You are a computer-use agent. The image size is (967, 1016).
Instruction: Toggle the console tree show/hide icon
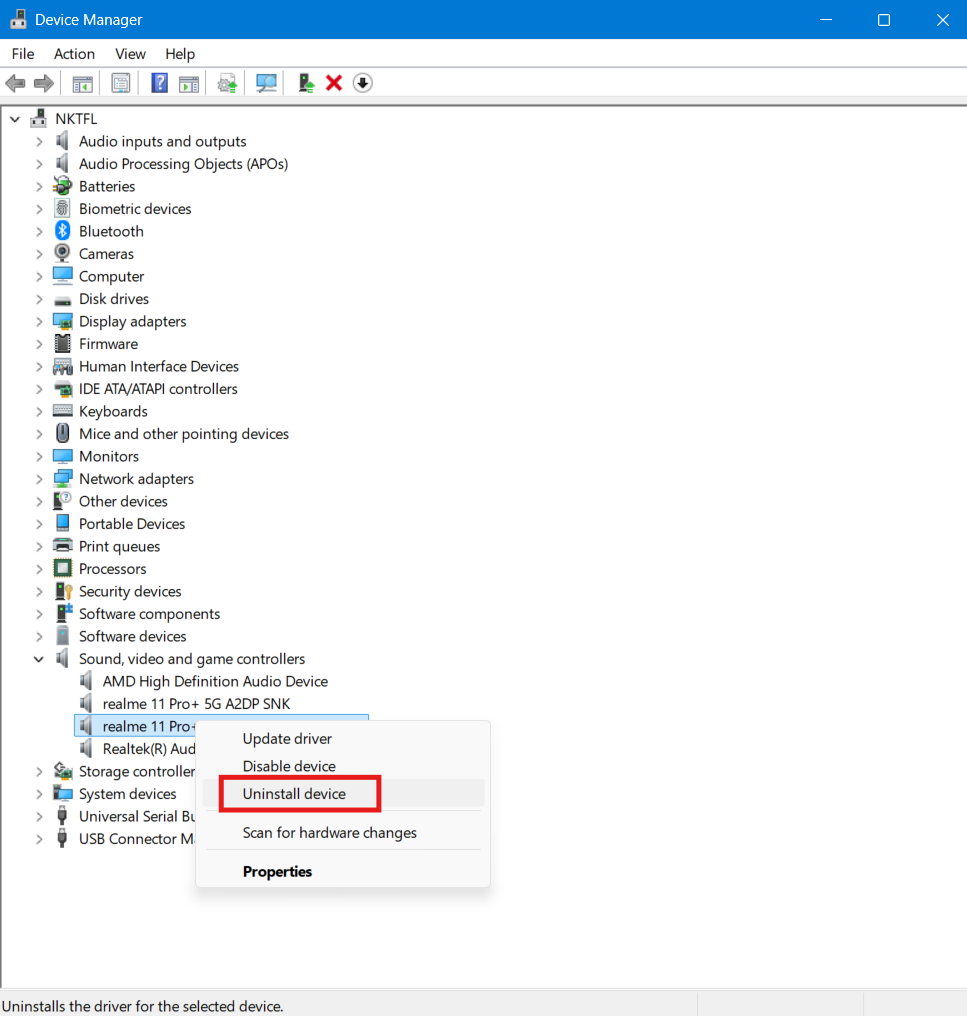point(82,83)
